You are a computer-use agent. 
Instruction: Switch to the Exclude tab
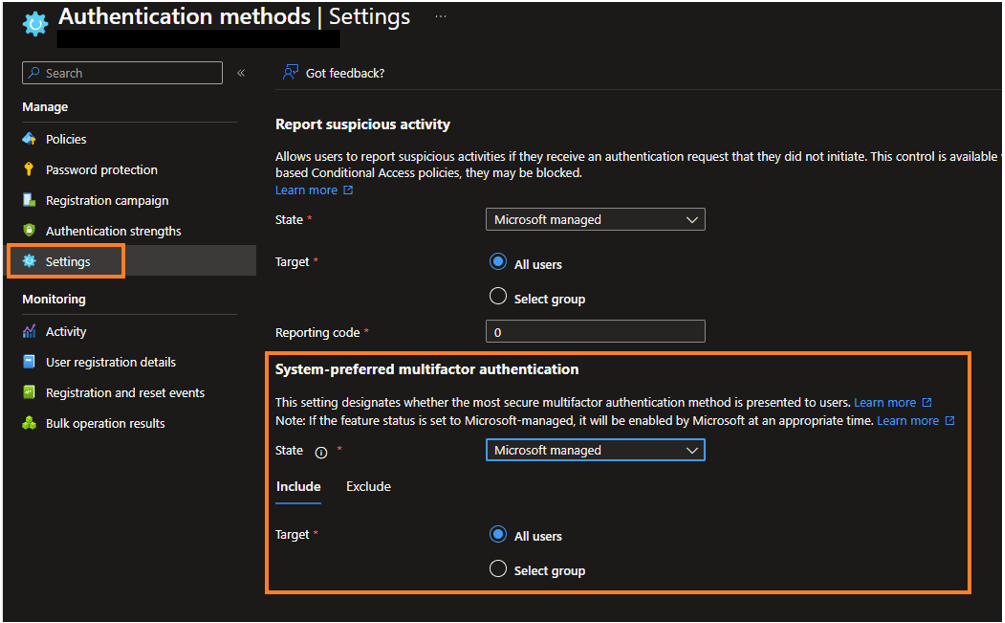tap(369, 486)
